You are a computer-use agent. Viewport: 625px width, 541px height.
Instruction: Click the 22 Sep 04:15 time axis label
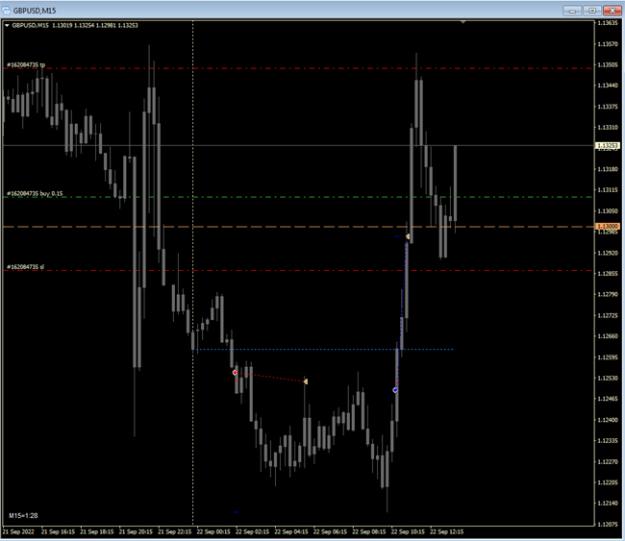[291, 531]
